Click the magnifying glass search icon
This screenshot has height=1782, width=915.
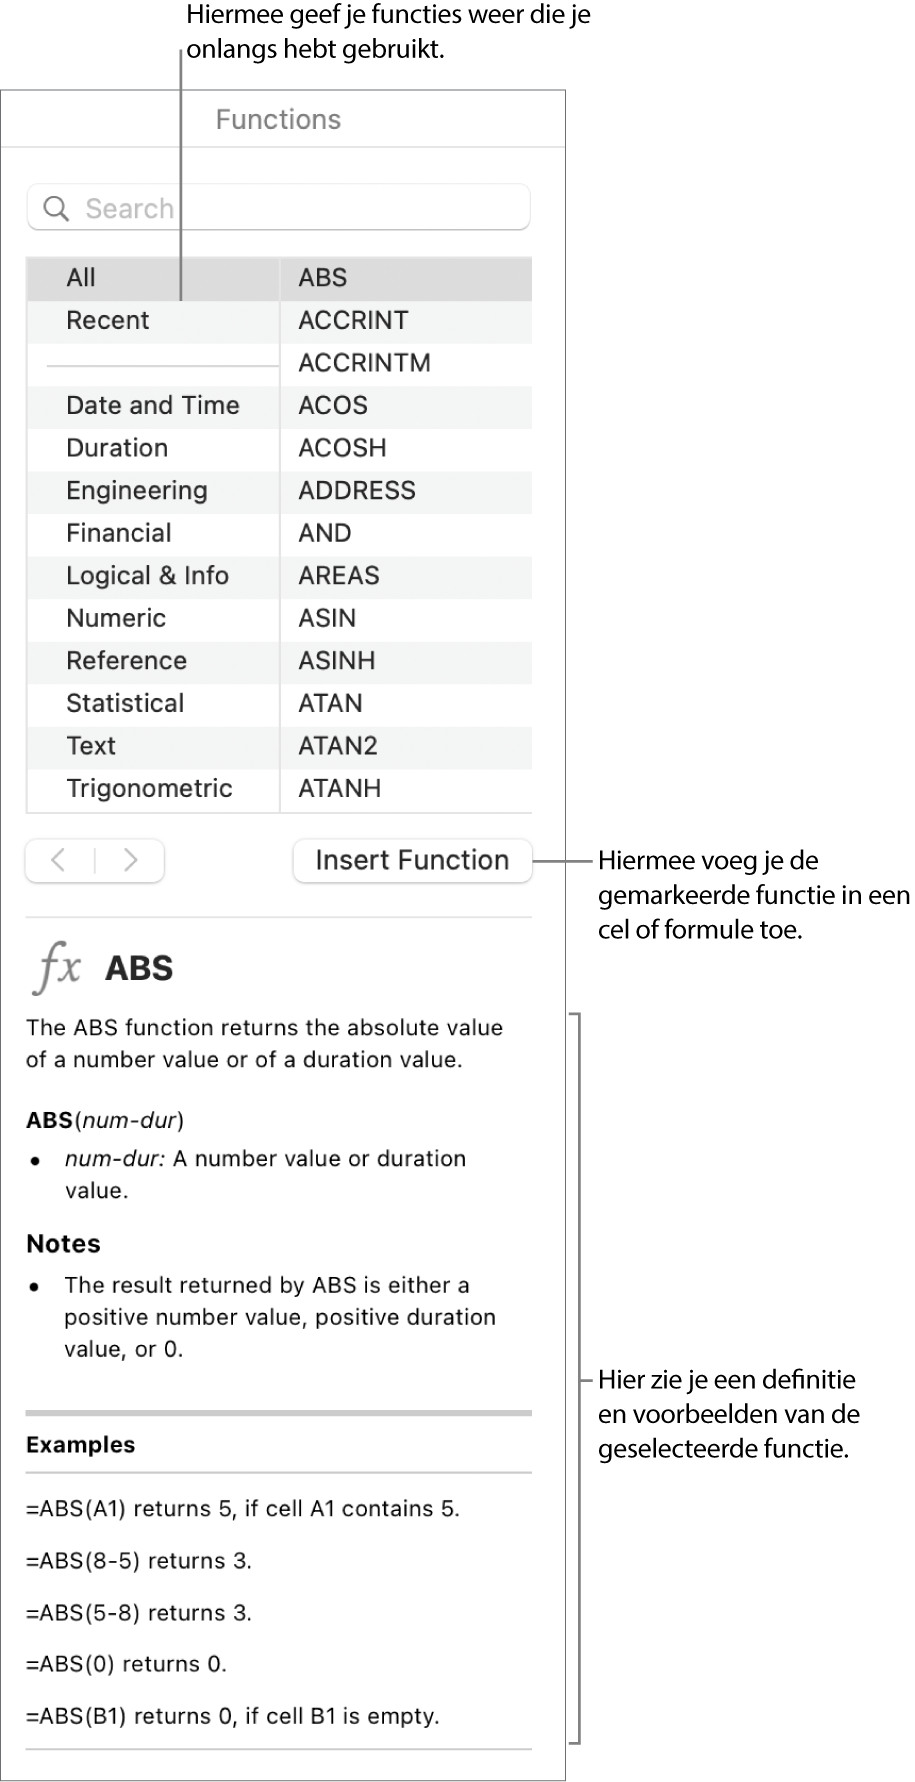point(57,209)
